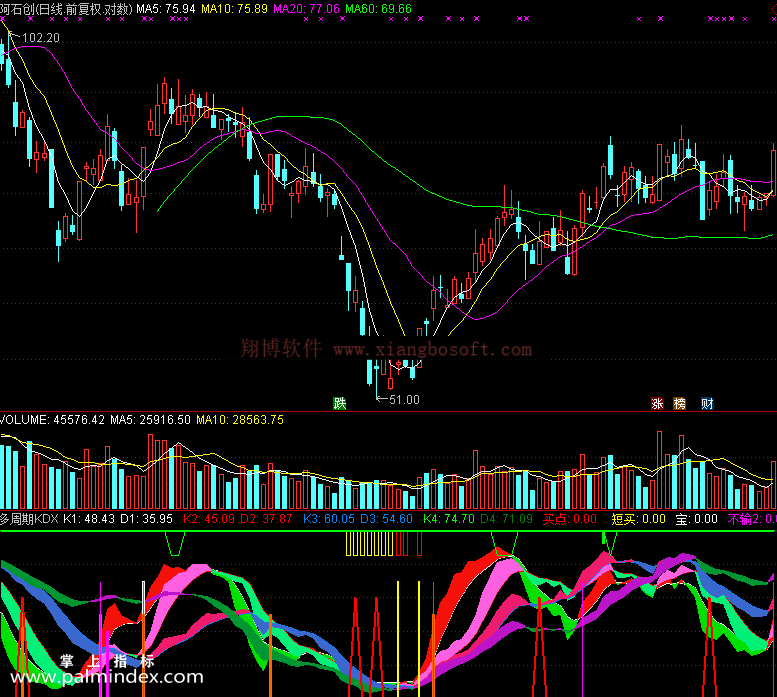Click the 51.00 low price marker

[x=403, y=400]
